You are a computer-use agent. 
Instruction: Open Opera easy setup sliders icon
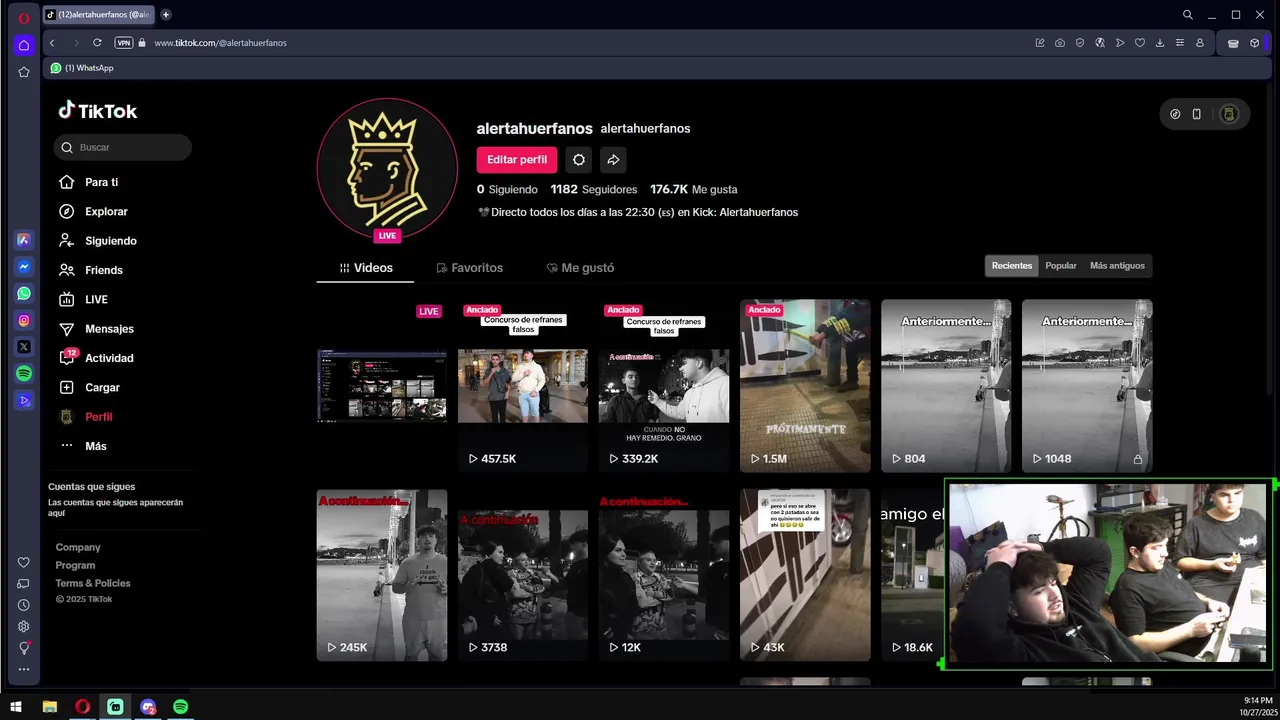point(1180,43)
